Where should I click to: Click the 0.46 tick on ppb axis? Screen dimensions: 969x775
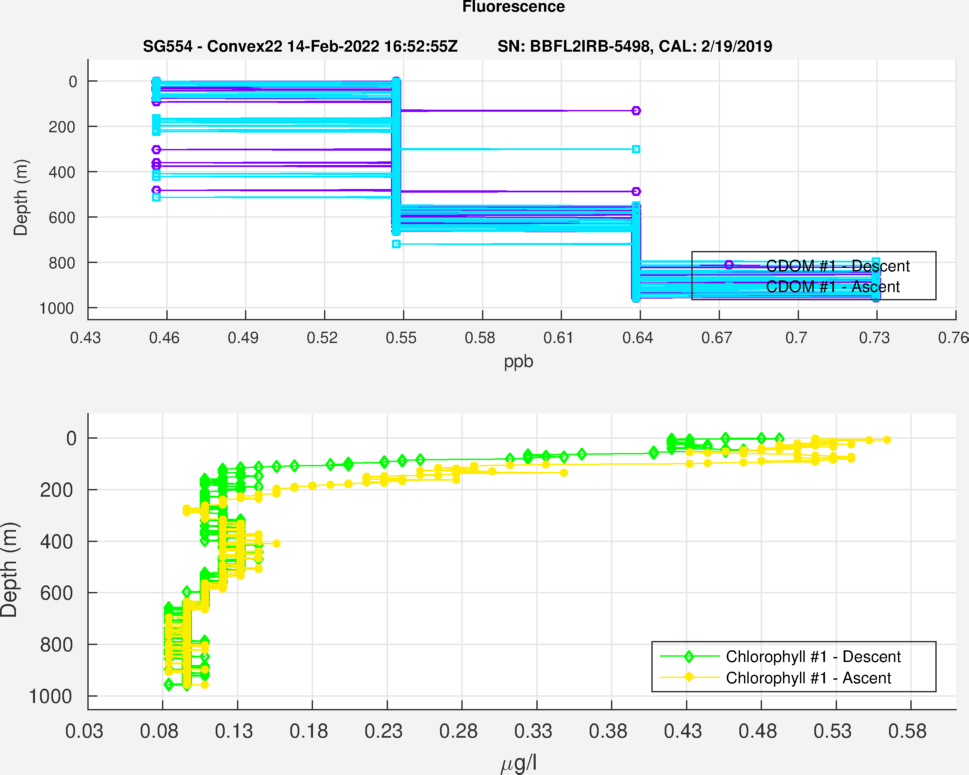[x=164, y=337]
